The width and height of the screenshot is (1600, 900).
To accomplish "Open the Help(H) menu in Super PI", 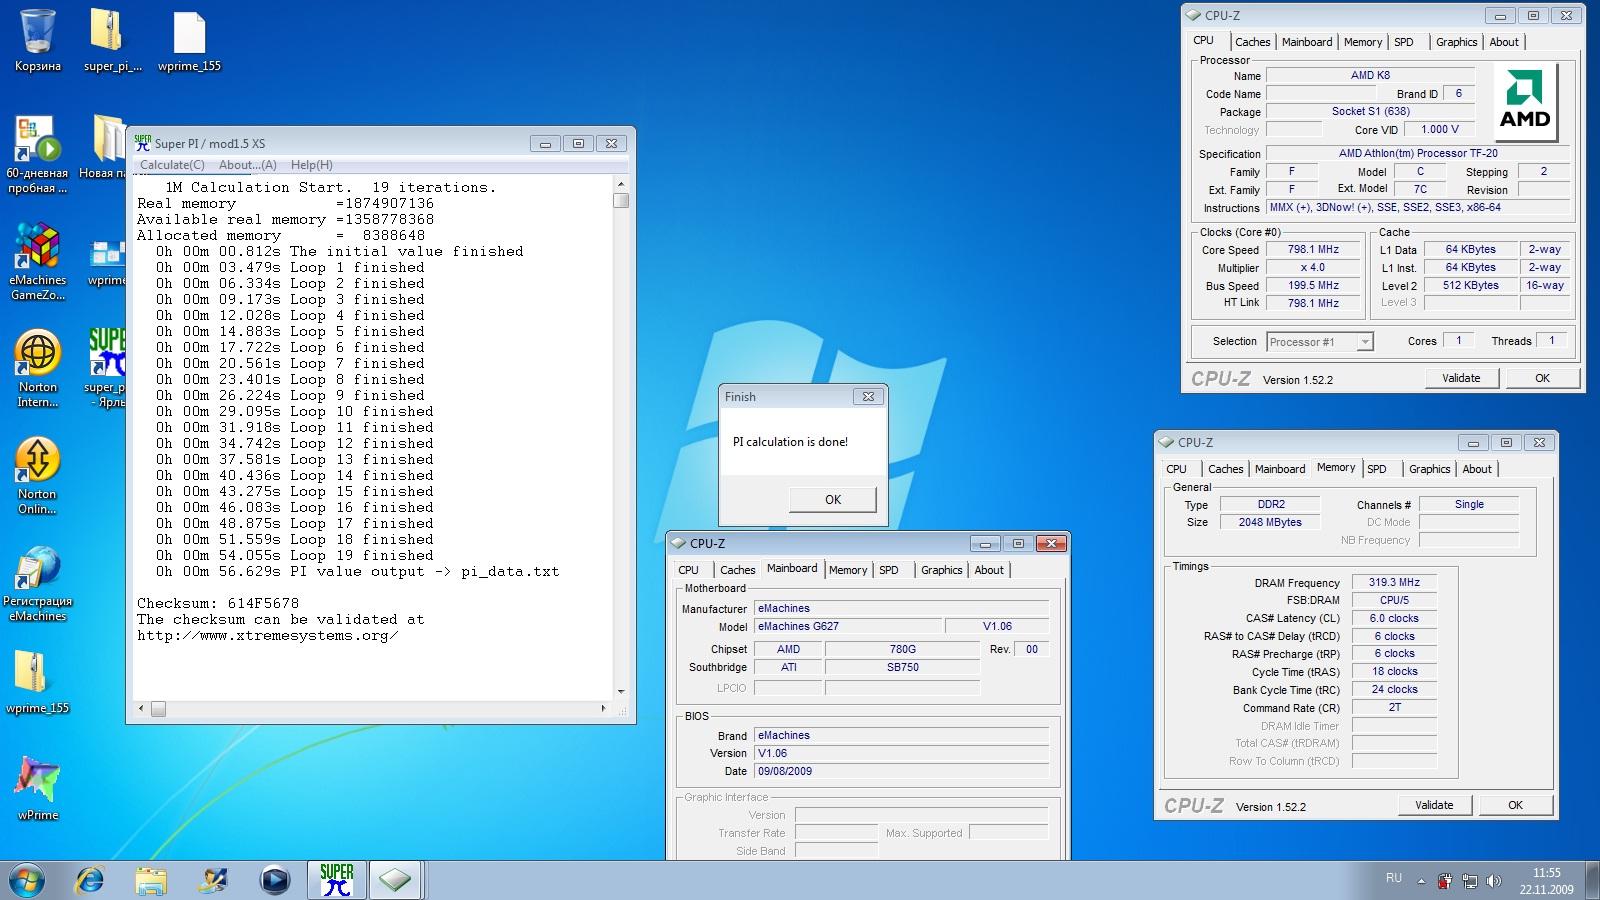I will [312, 165].
